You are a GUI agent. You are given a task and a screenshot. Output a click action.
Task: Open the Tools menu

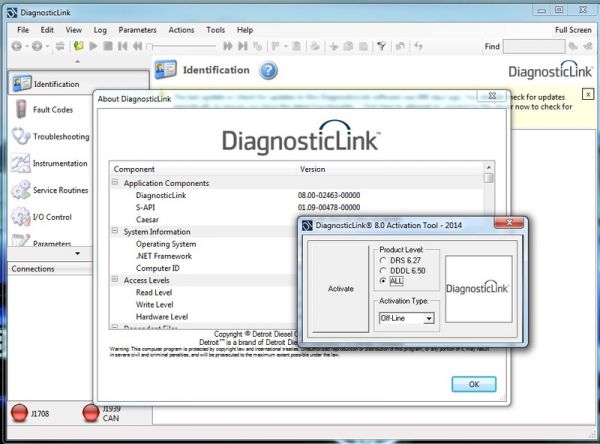(215, 31)
